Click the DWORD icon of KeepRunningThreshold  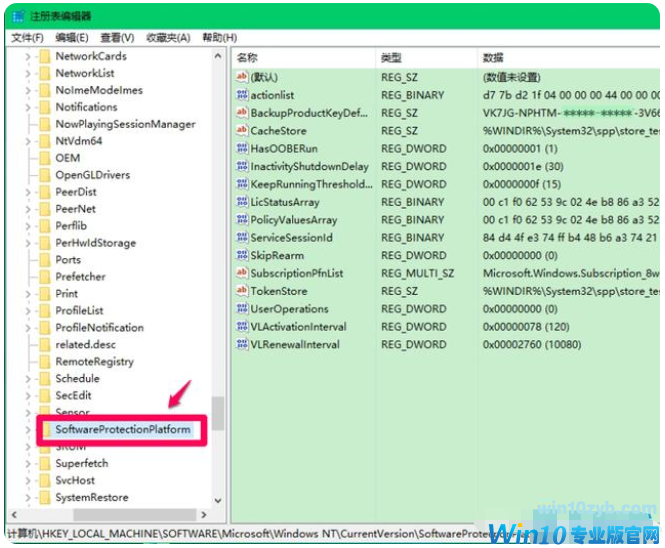tap(242, 184)
